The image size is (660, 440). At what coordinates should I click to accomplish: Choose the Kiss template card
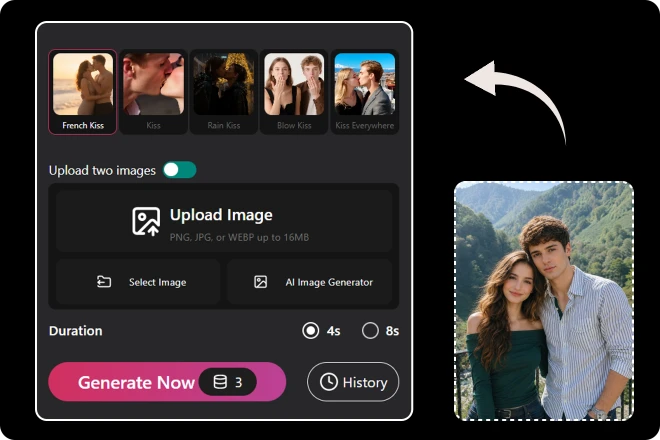pyautogui.click(x=153, y=92)
